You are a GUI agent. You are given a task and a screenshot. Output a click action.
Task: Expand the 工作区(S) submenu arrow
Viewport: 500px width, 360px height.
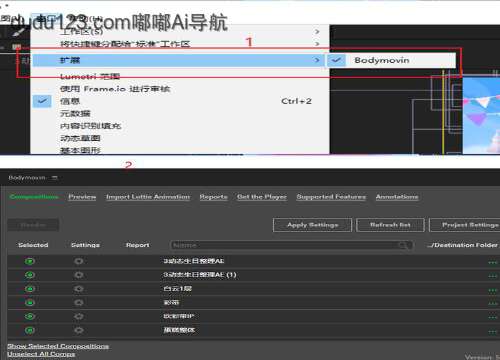[x=317, y=32]
